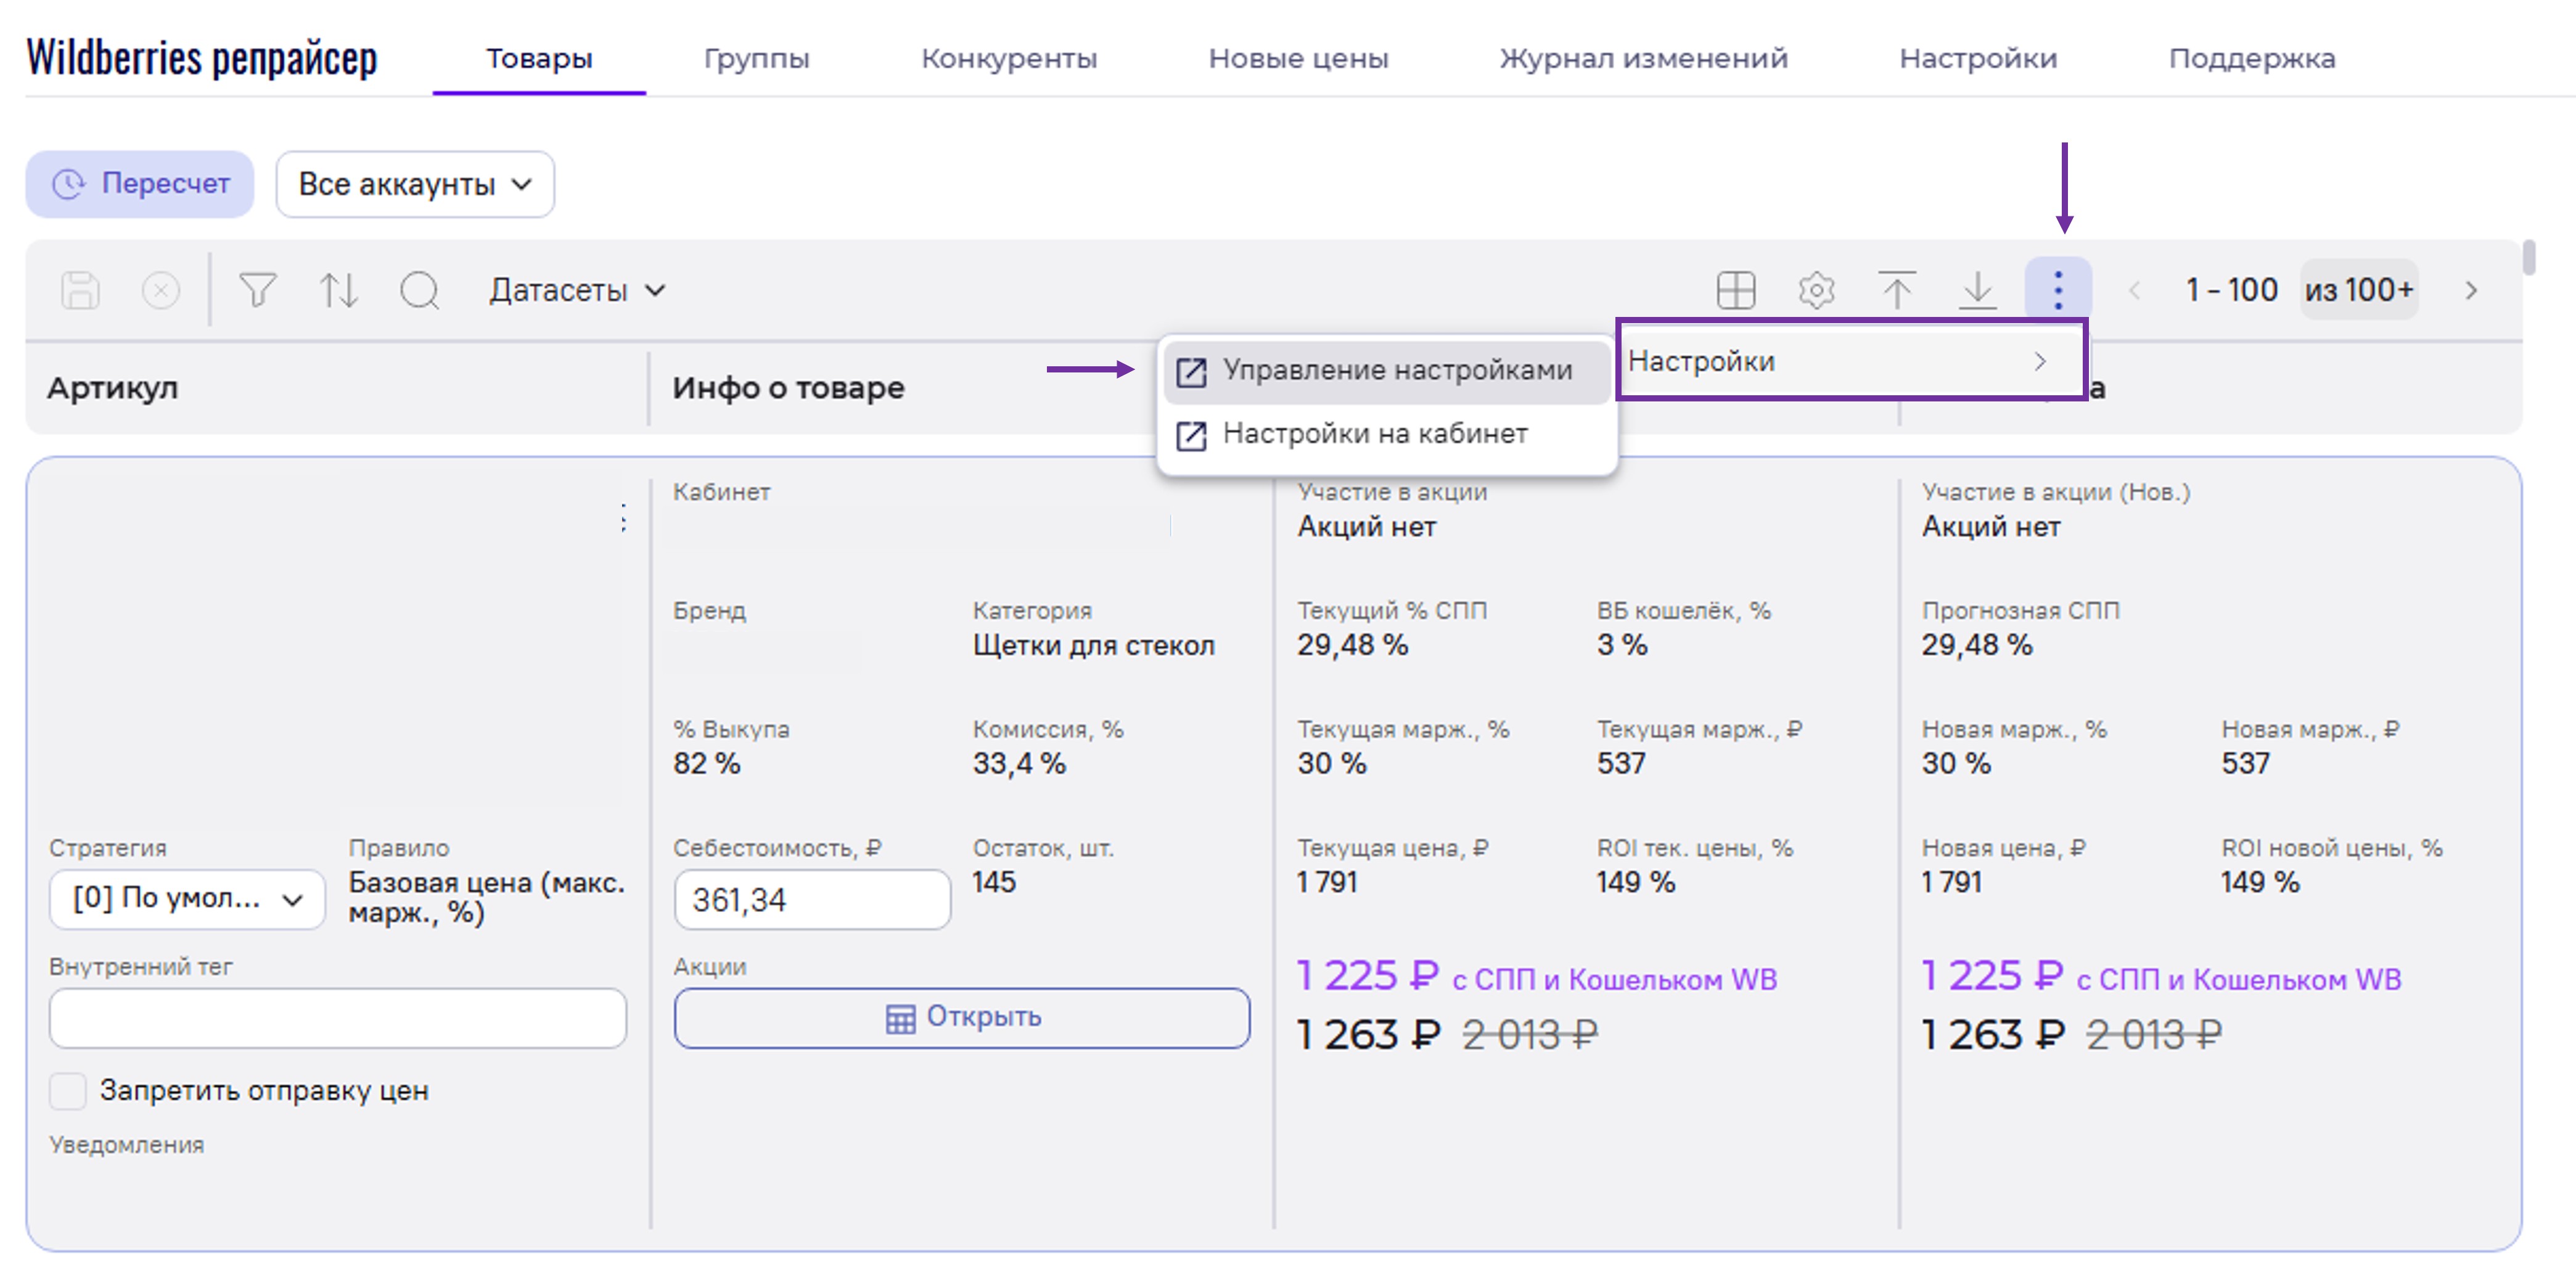Click the upload arrow icon
Viewport: 2576px width, 1261px height.
click(1896, 291)
